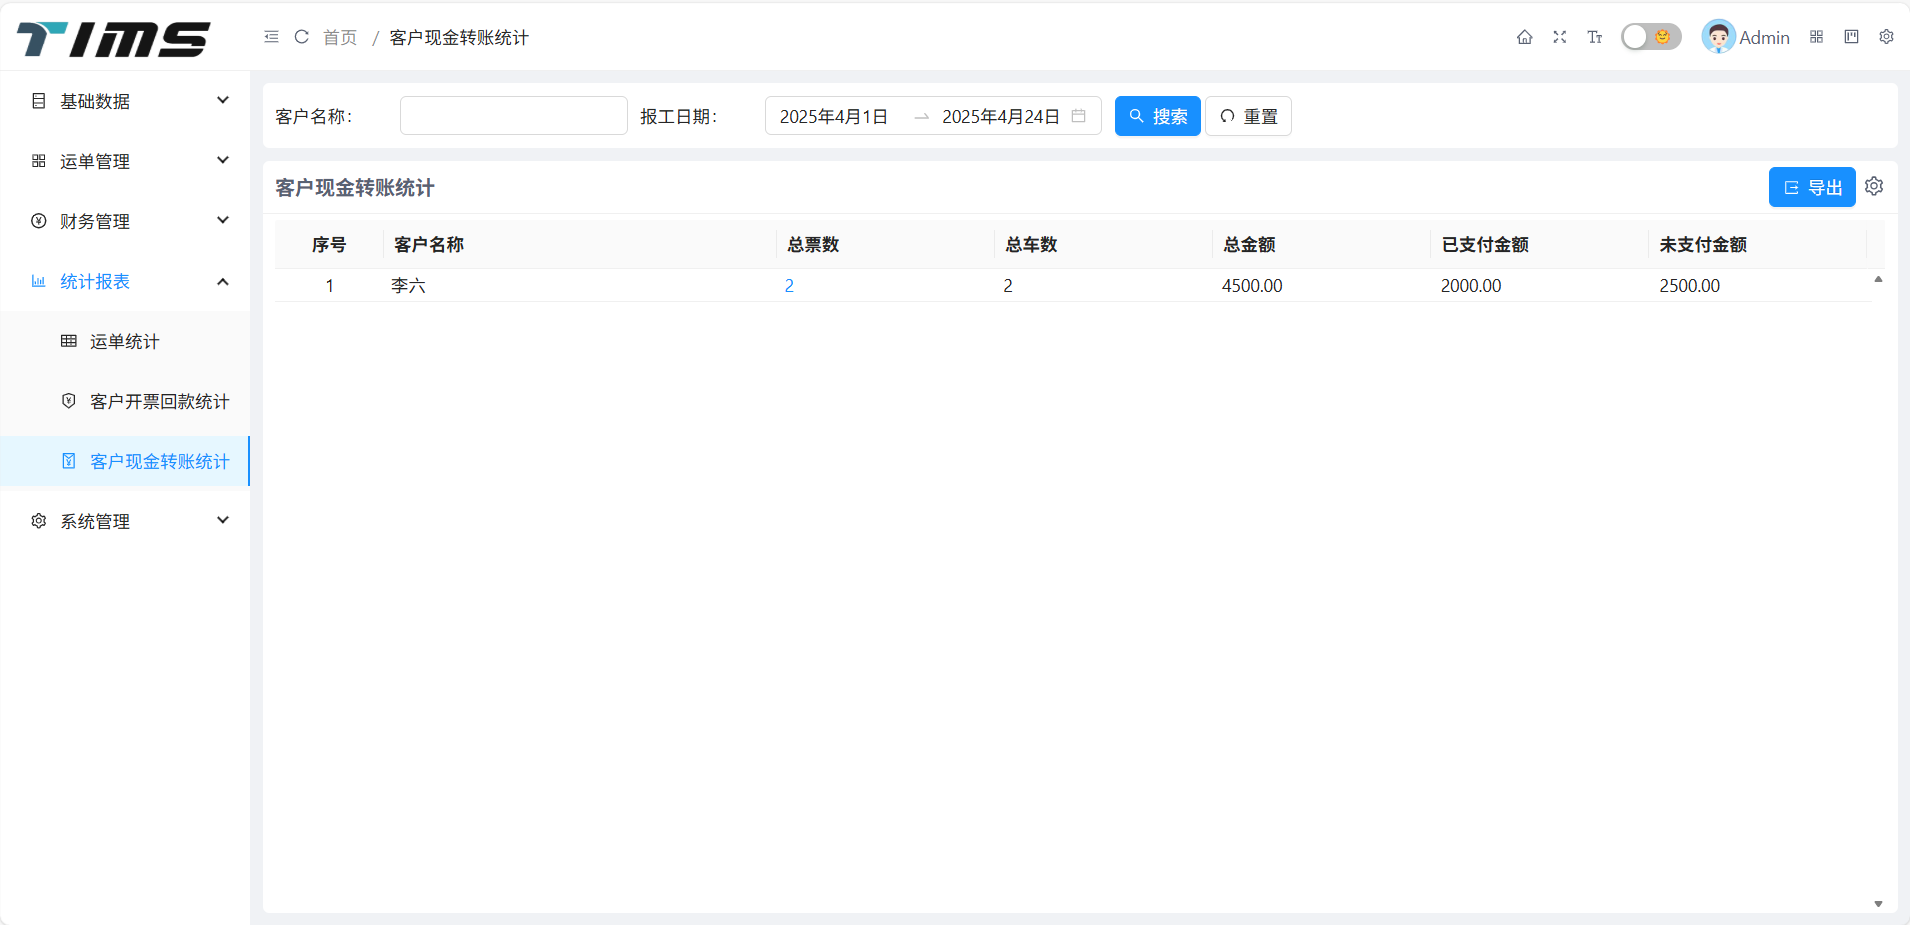The width and height of the screenshot is (1910, 925).
Task: Expand the 基础数据 menu
Action: click(130, 101)
